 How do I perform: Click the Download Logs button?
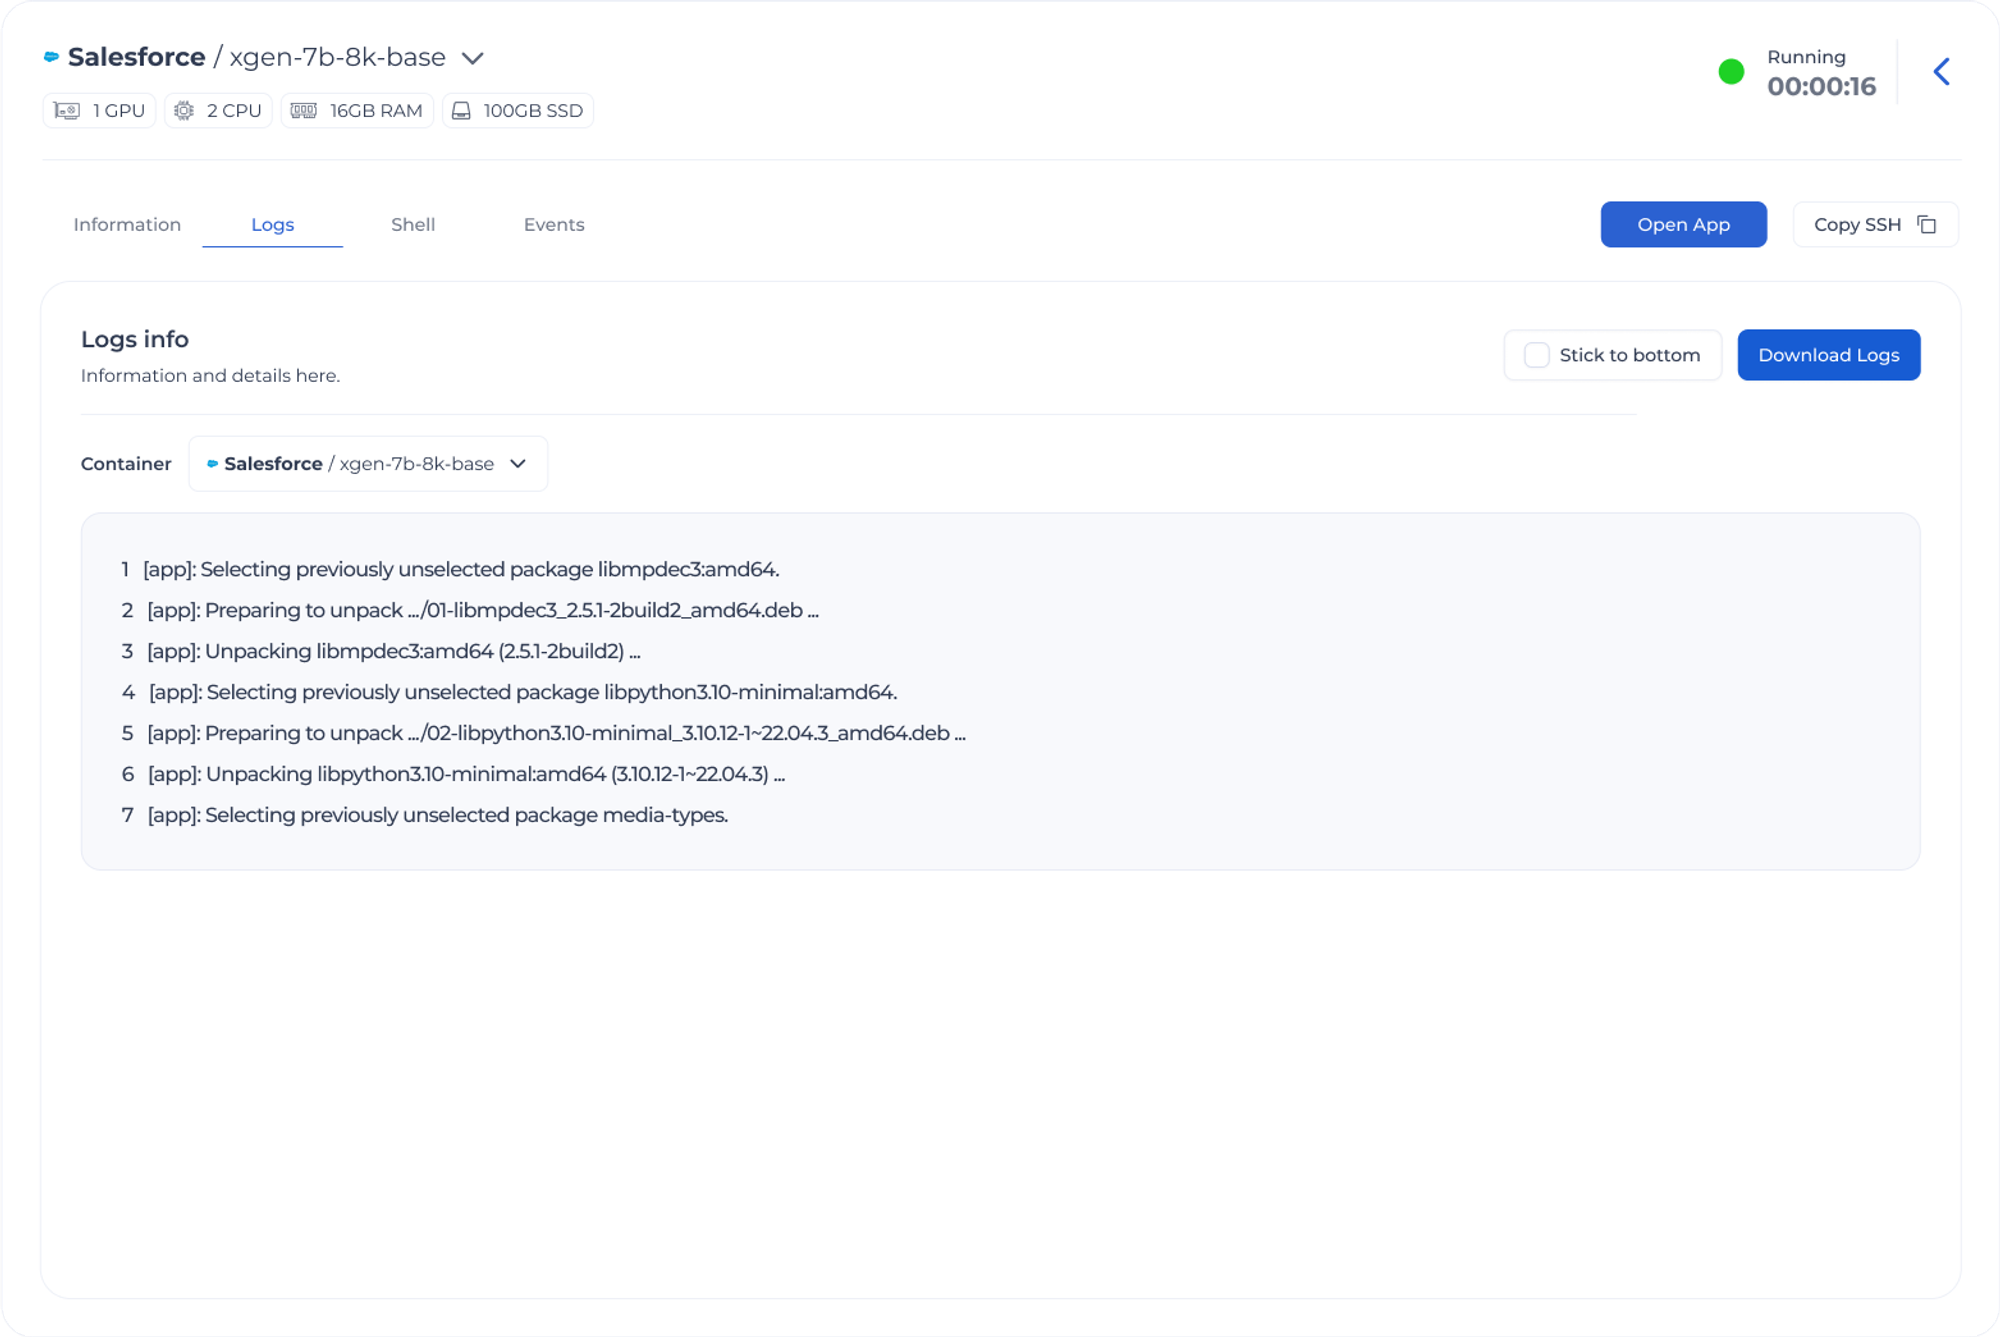point(1828,355)
